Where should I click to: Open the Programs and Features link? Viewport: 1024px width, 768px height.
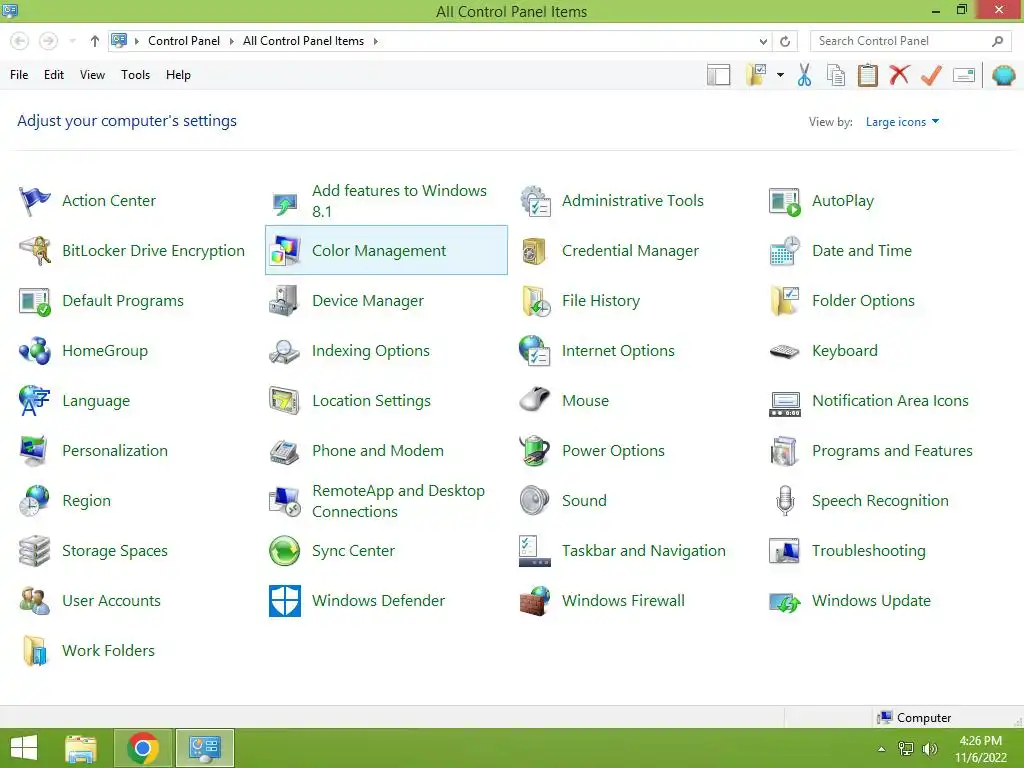click(892, 451)
